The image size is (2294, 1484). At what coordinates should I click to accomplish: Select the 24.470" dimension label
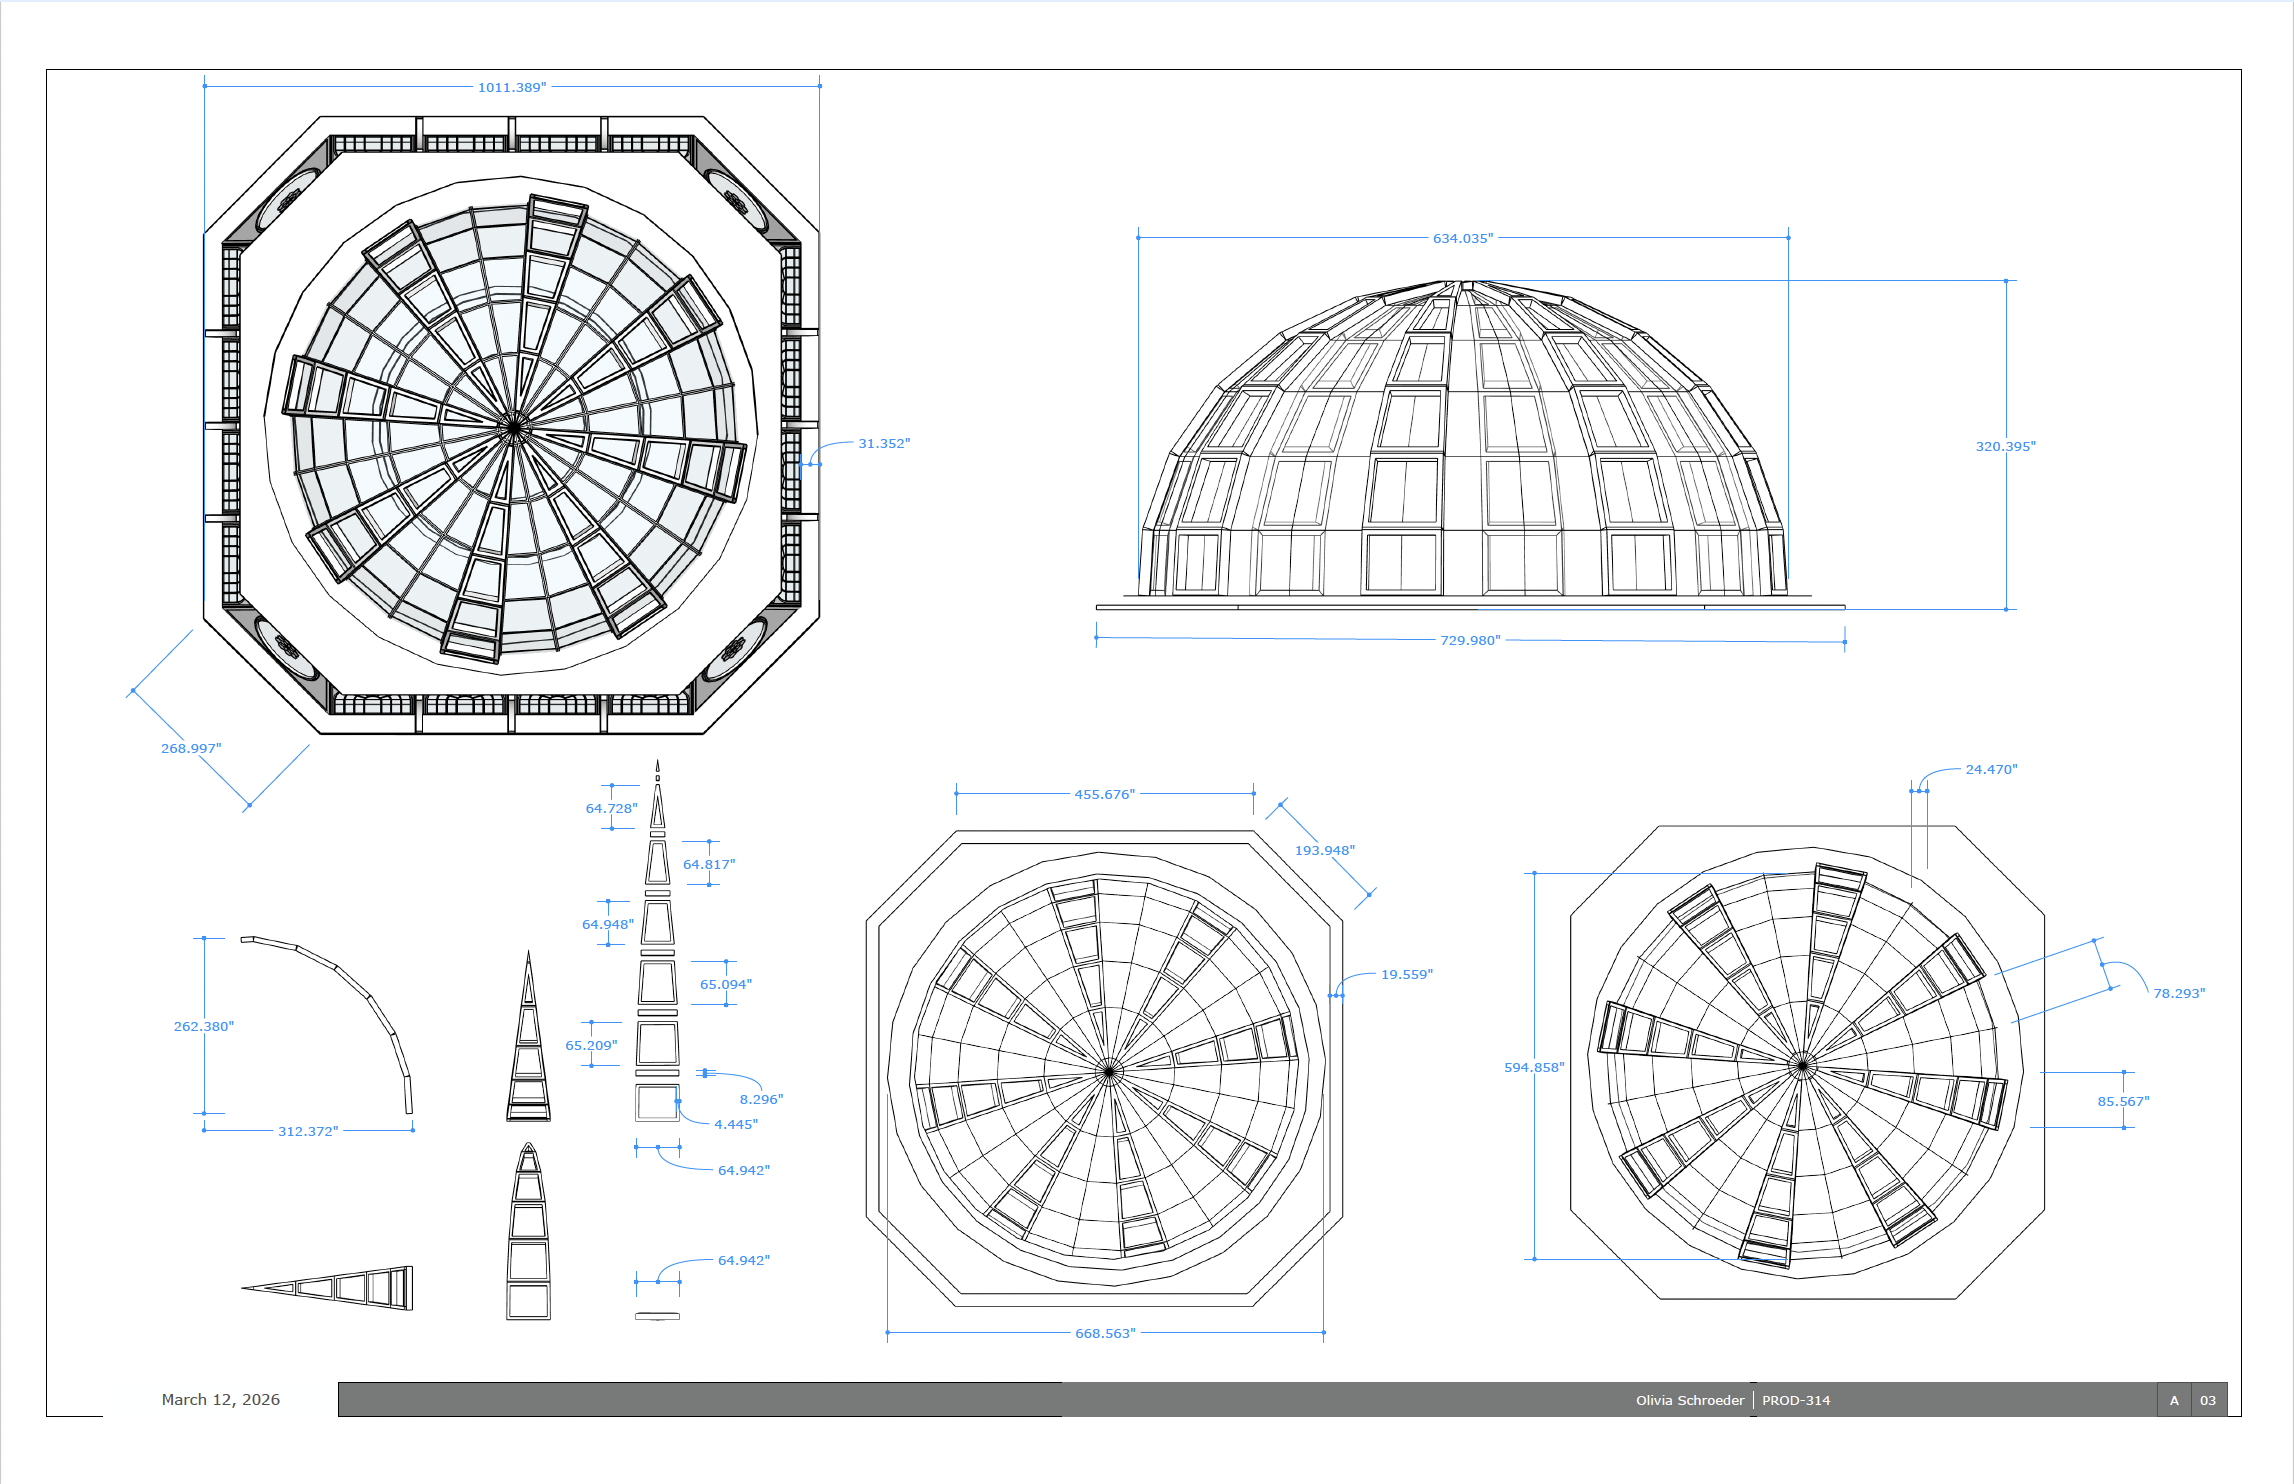tap(1991, 769)
